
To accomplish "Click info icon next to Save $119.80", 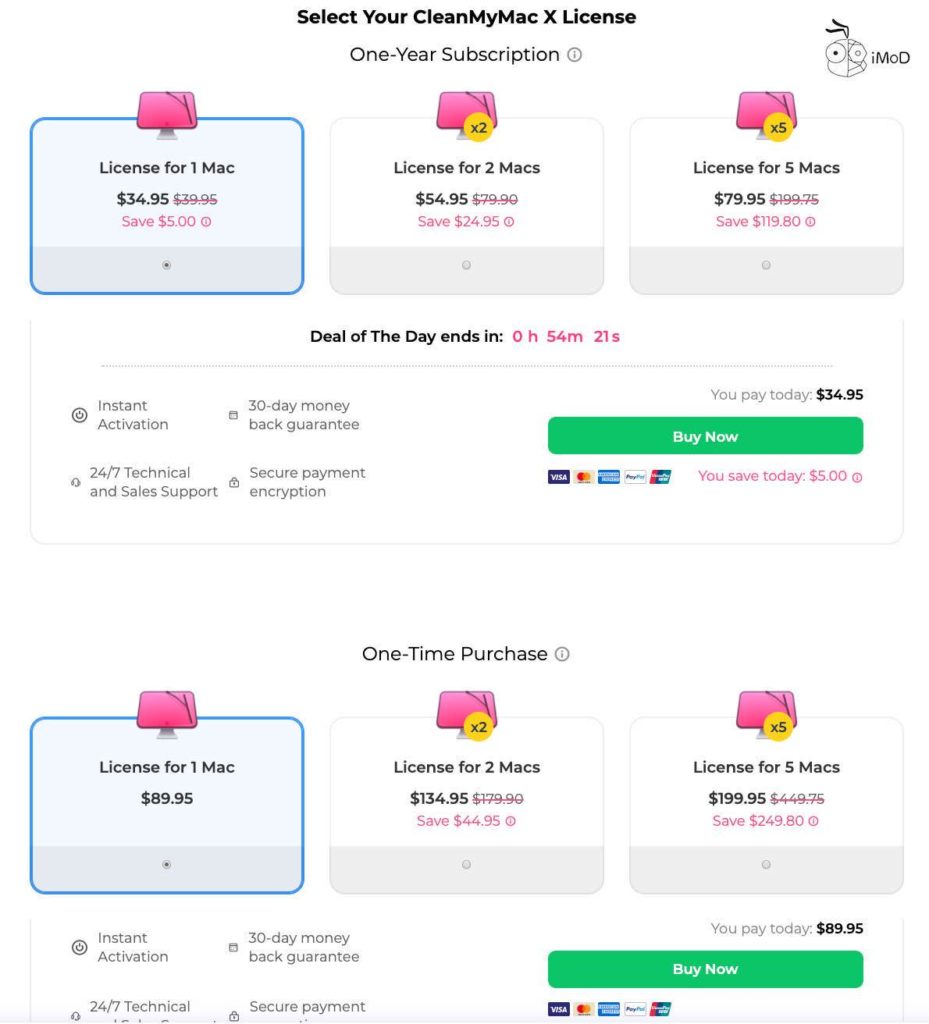I will 810,222.
